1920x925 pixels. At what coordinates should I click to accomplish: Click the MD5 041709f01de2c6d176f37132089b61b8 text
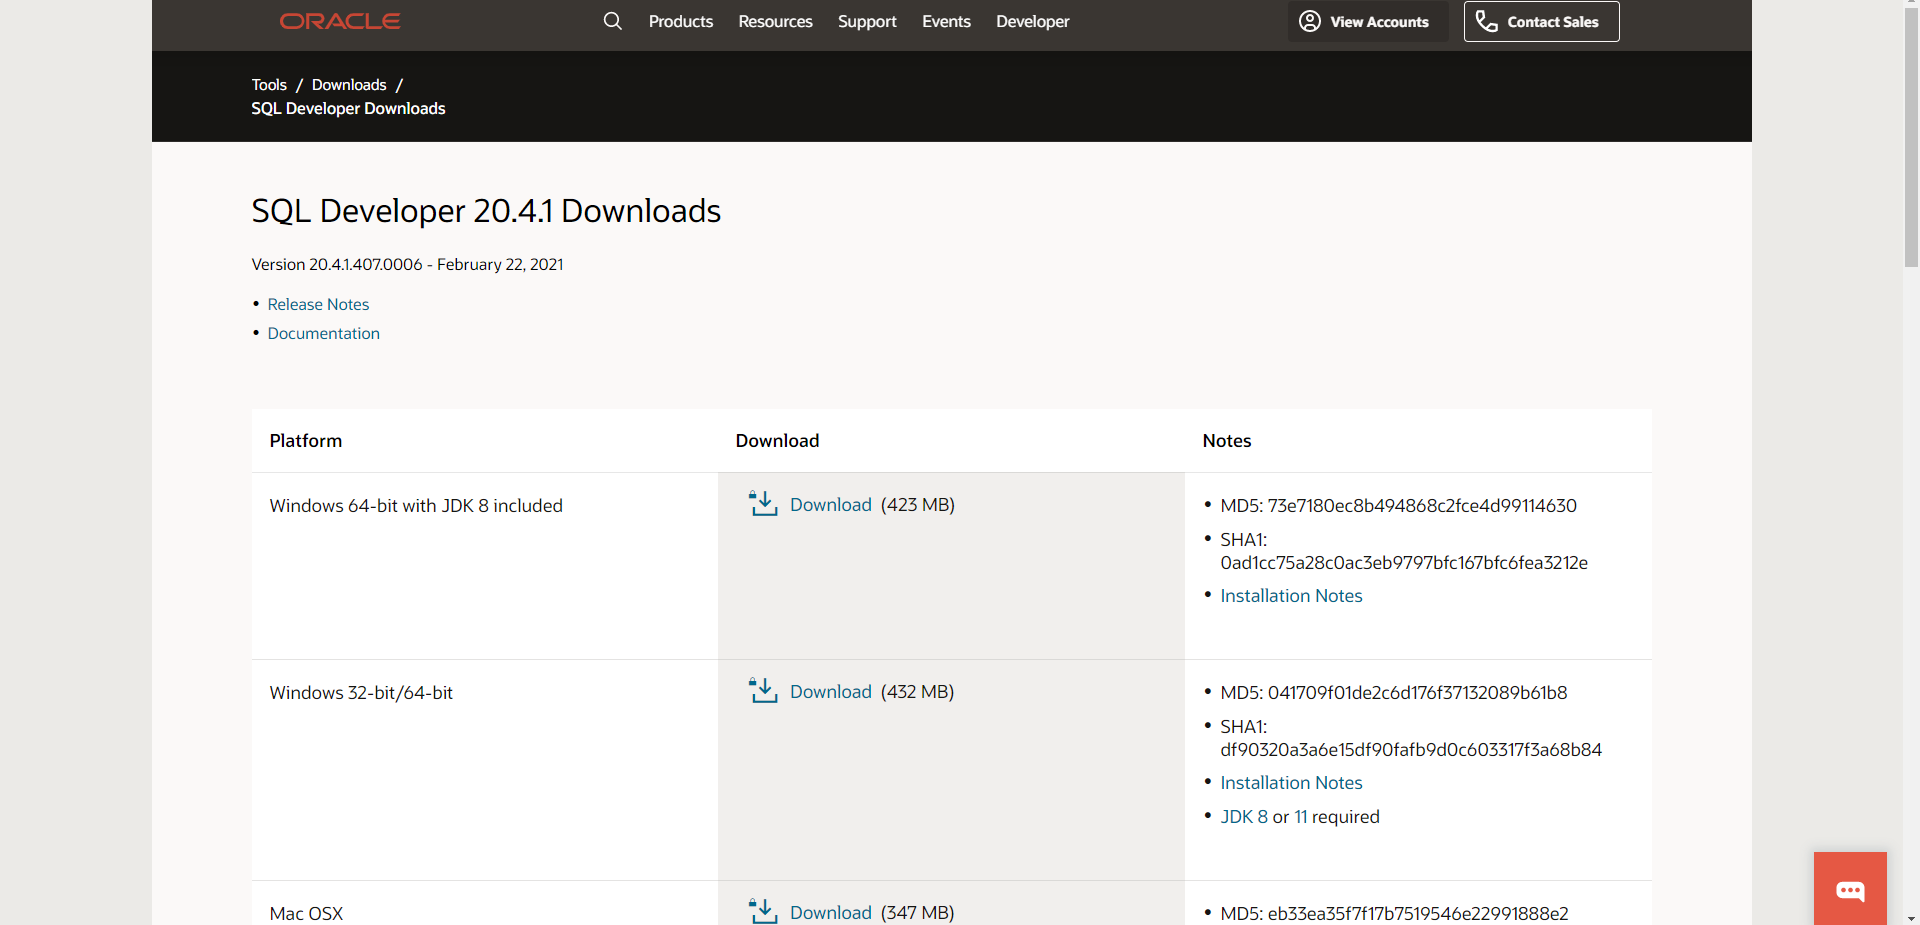(x=1394, y=693)
